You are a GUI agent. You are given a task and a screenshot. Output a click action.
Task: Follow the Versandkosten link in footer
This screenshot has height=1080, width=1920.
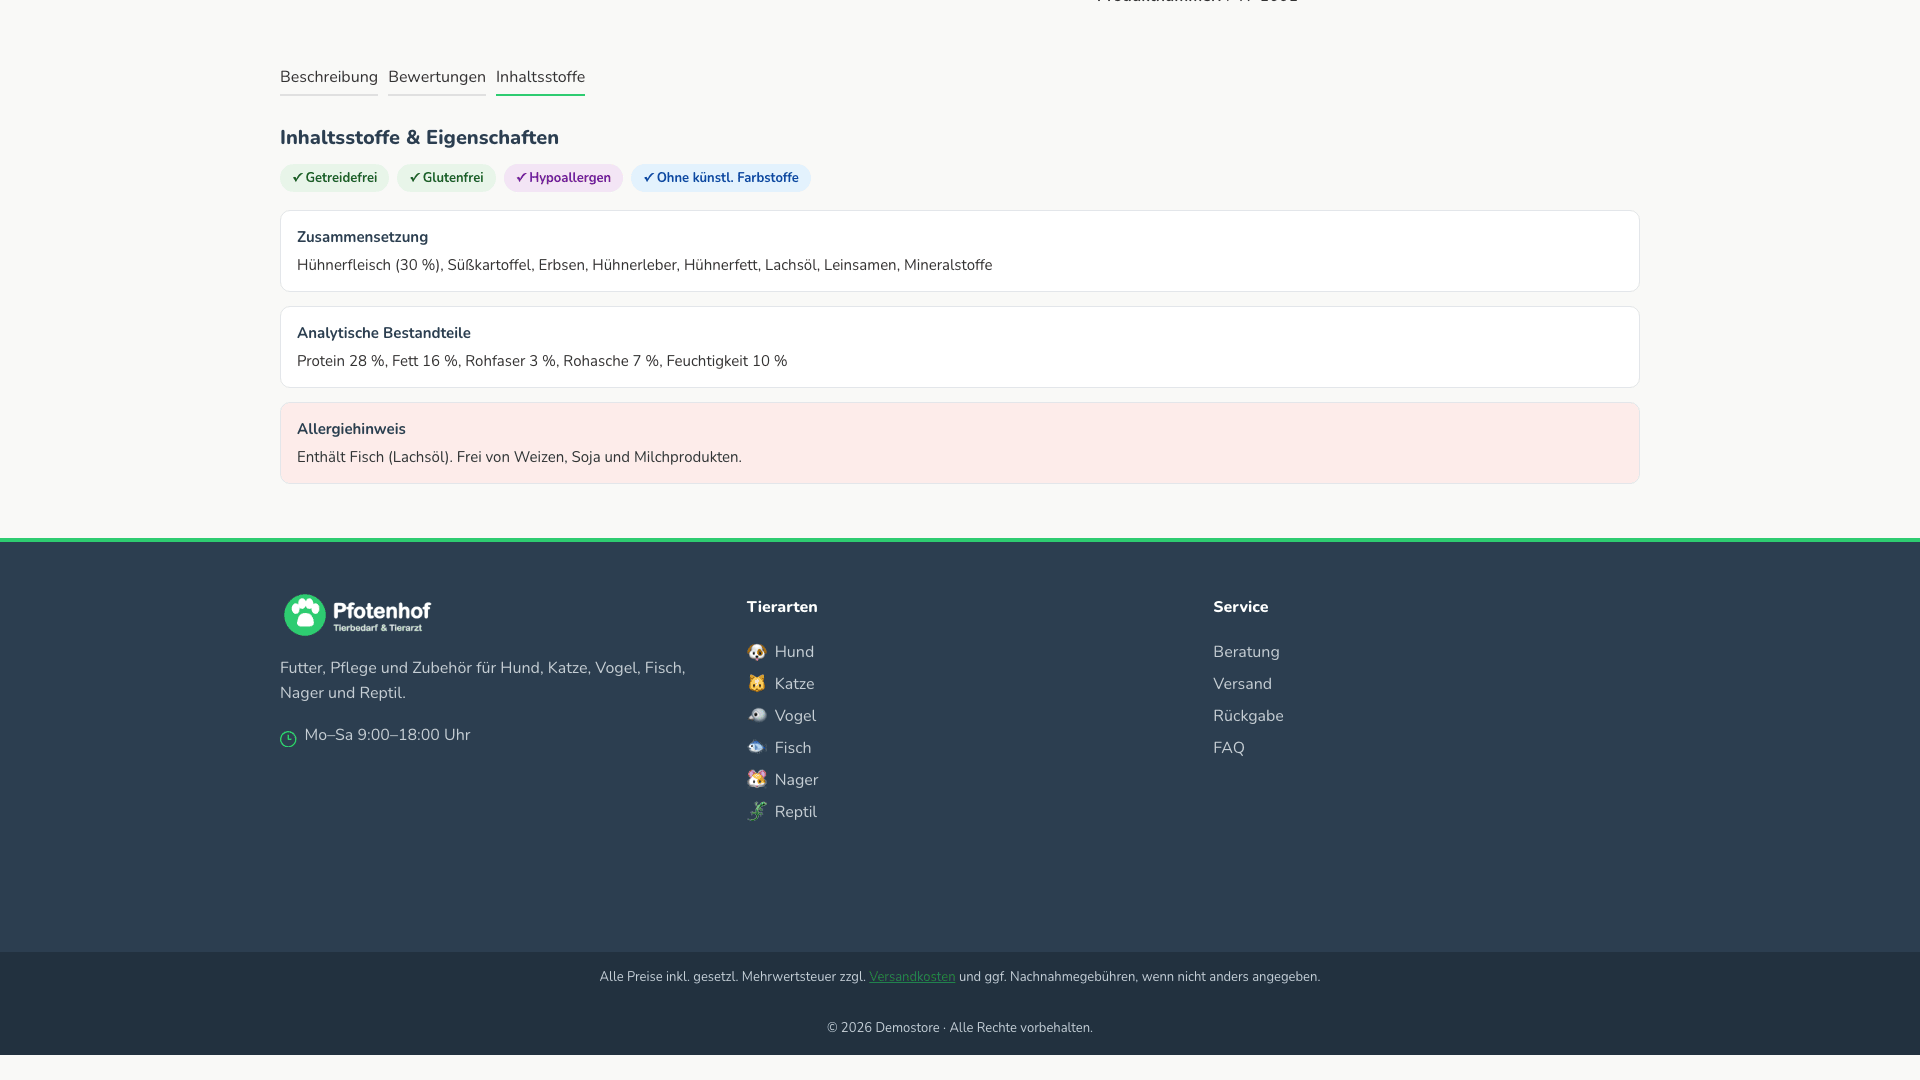click(x=912, y=977)
